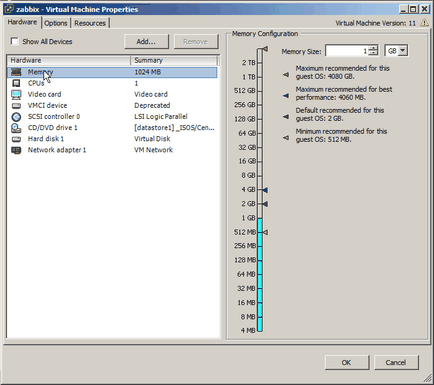Toggle the Show All Devices checkbox

(x=14, y=41)
